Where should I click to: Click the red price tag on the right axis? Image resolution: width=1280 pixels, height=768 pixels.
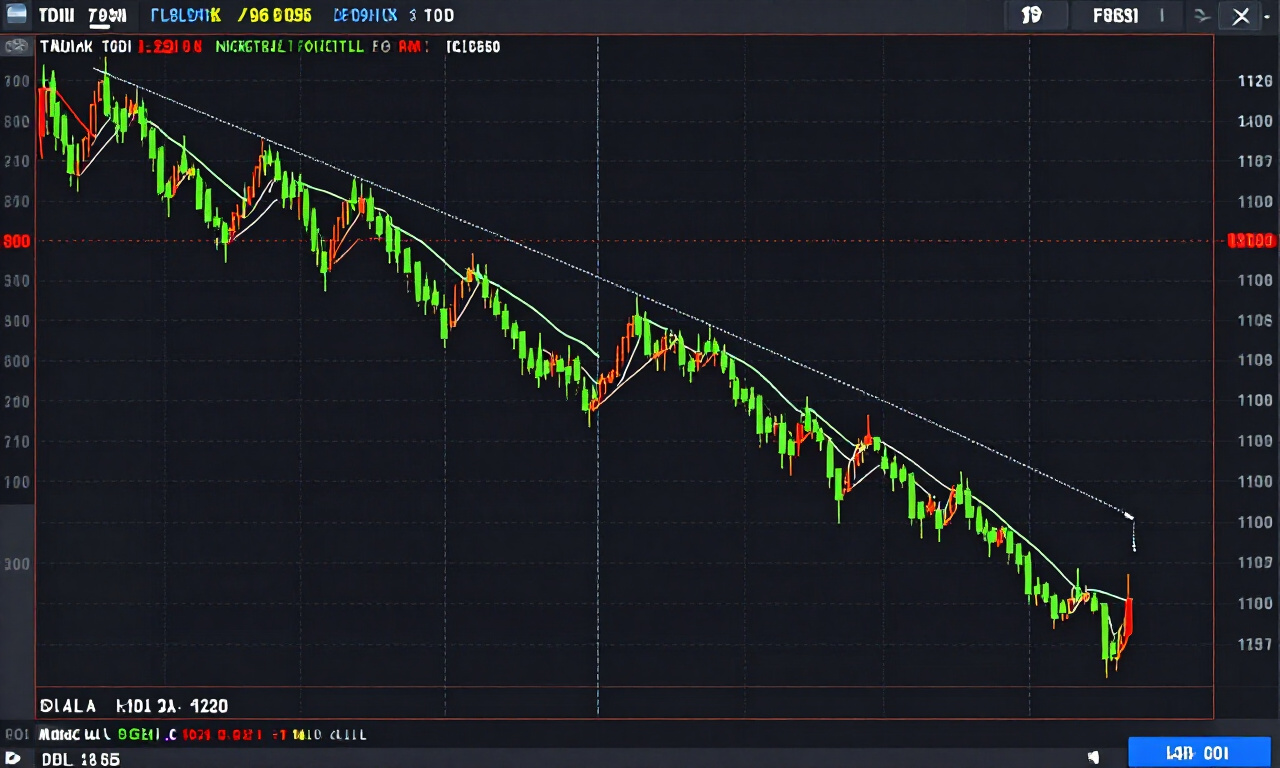click(x=1251, y=240)
